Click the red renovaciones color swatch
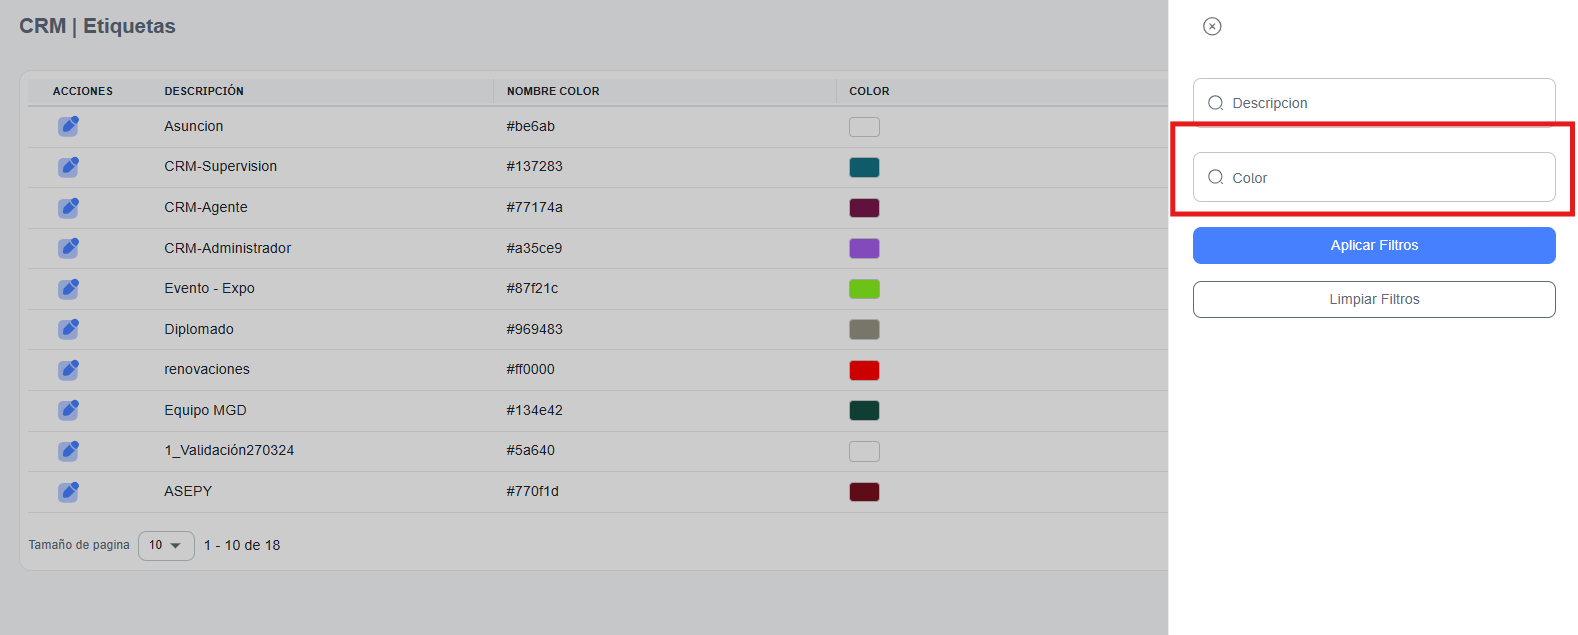This screenshot has width=1578, height=635. click(864, 370)
